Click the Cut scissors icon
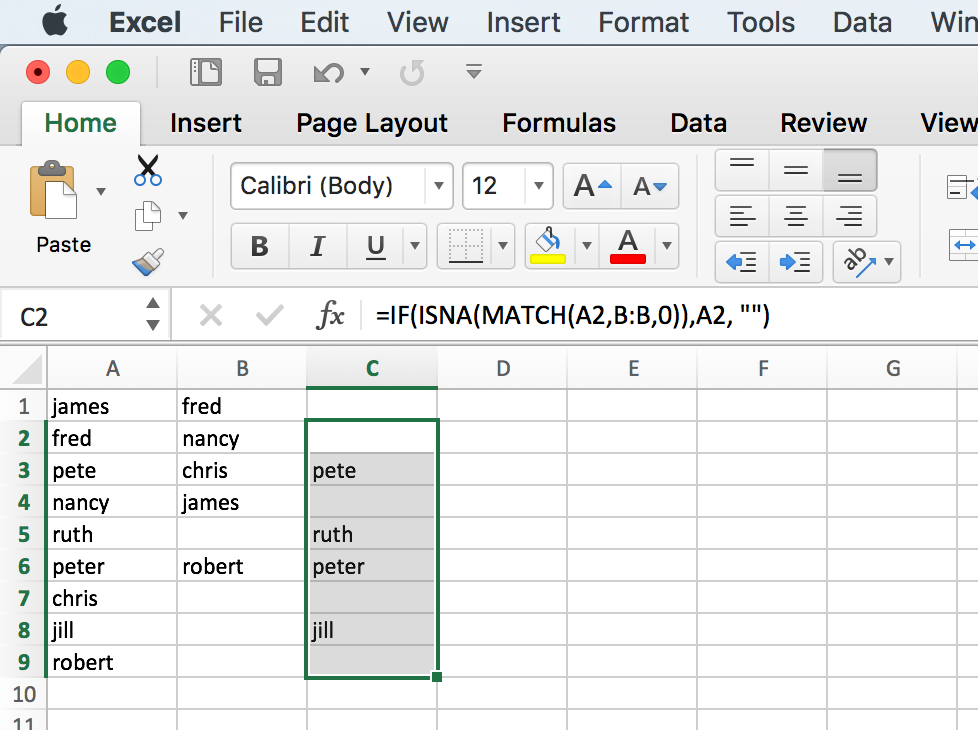Viewport: 978px width, 730px height. click(148, 171)
